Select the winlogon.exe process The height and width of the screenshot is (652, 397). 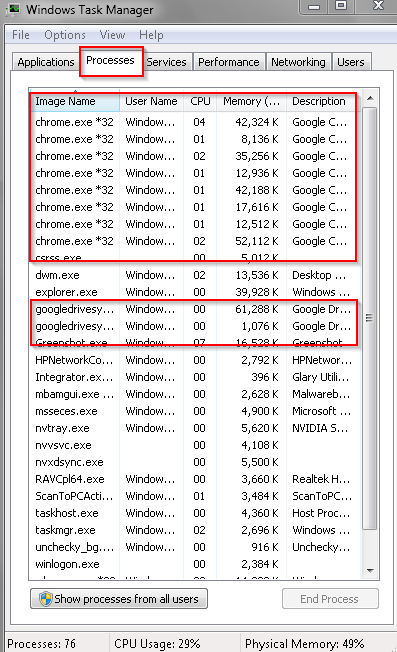[x=195, y=564]
